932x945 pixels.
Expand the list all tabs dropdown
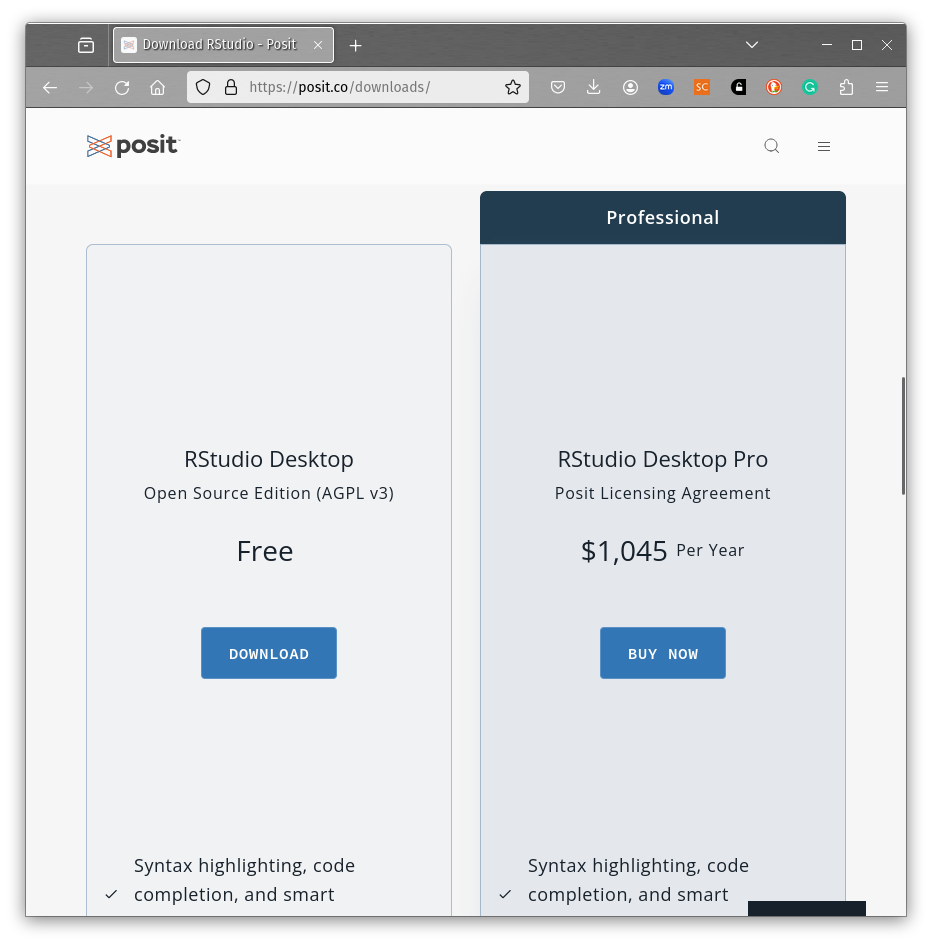point(753,45)
